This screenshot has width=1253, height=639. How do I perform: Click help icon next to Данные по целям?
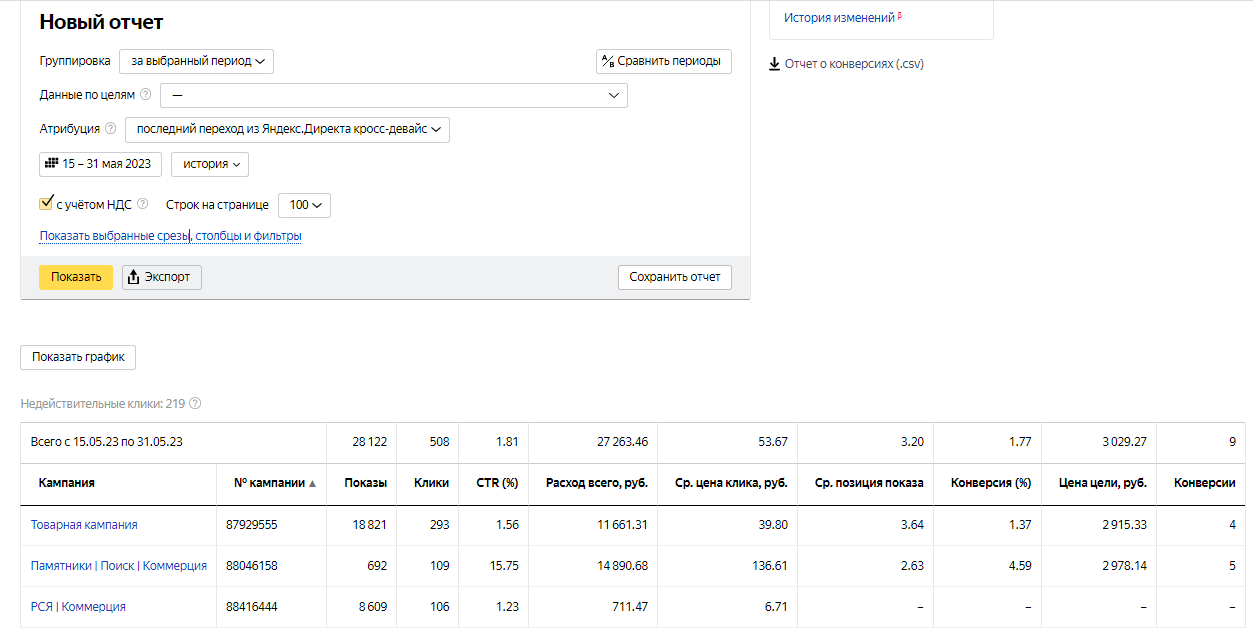(146, 95)
